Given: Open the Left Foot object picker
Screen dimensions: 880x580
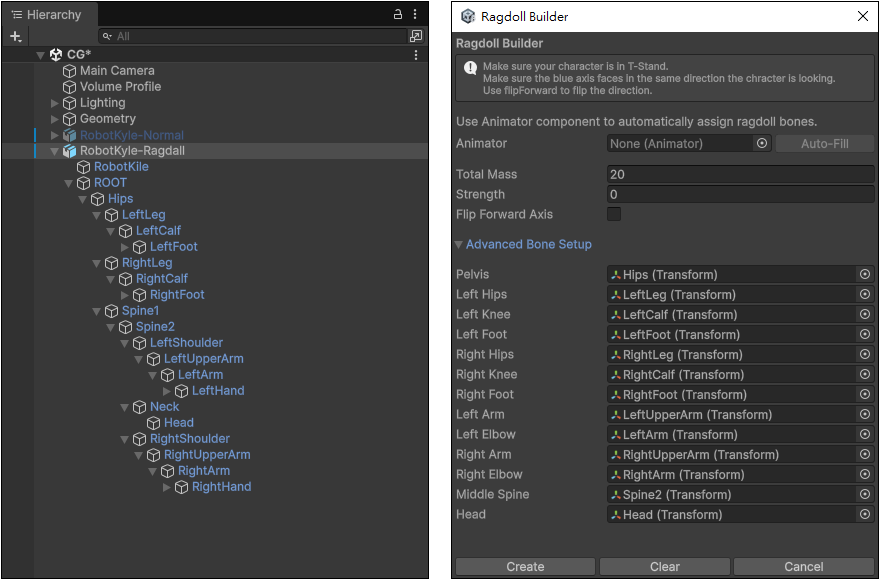Looking at the screenshot, I should pos(865,335).
